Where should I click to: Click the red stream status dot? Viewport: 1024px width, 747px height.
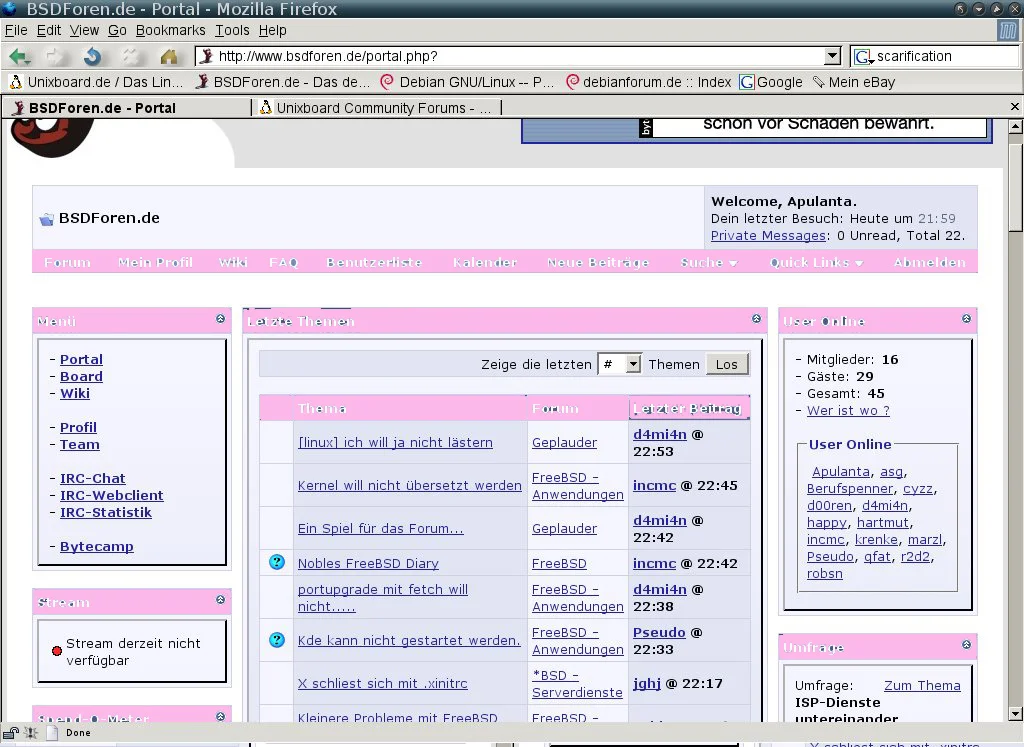57,651
